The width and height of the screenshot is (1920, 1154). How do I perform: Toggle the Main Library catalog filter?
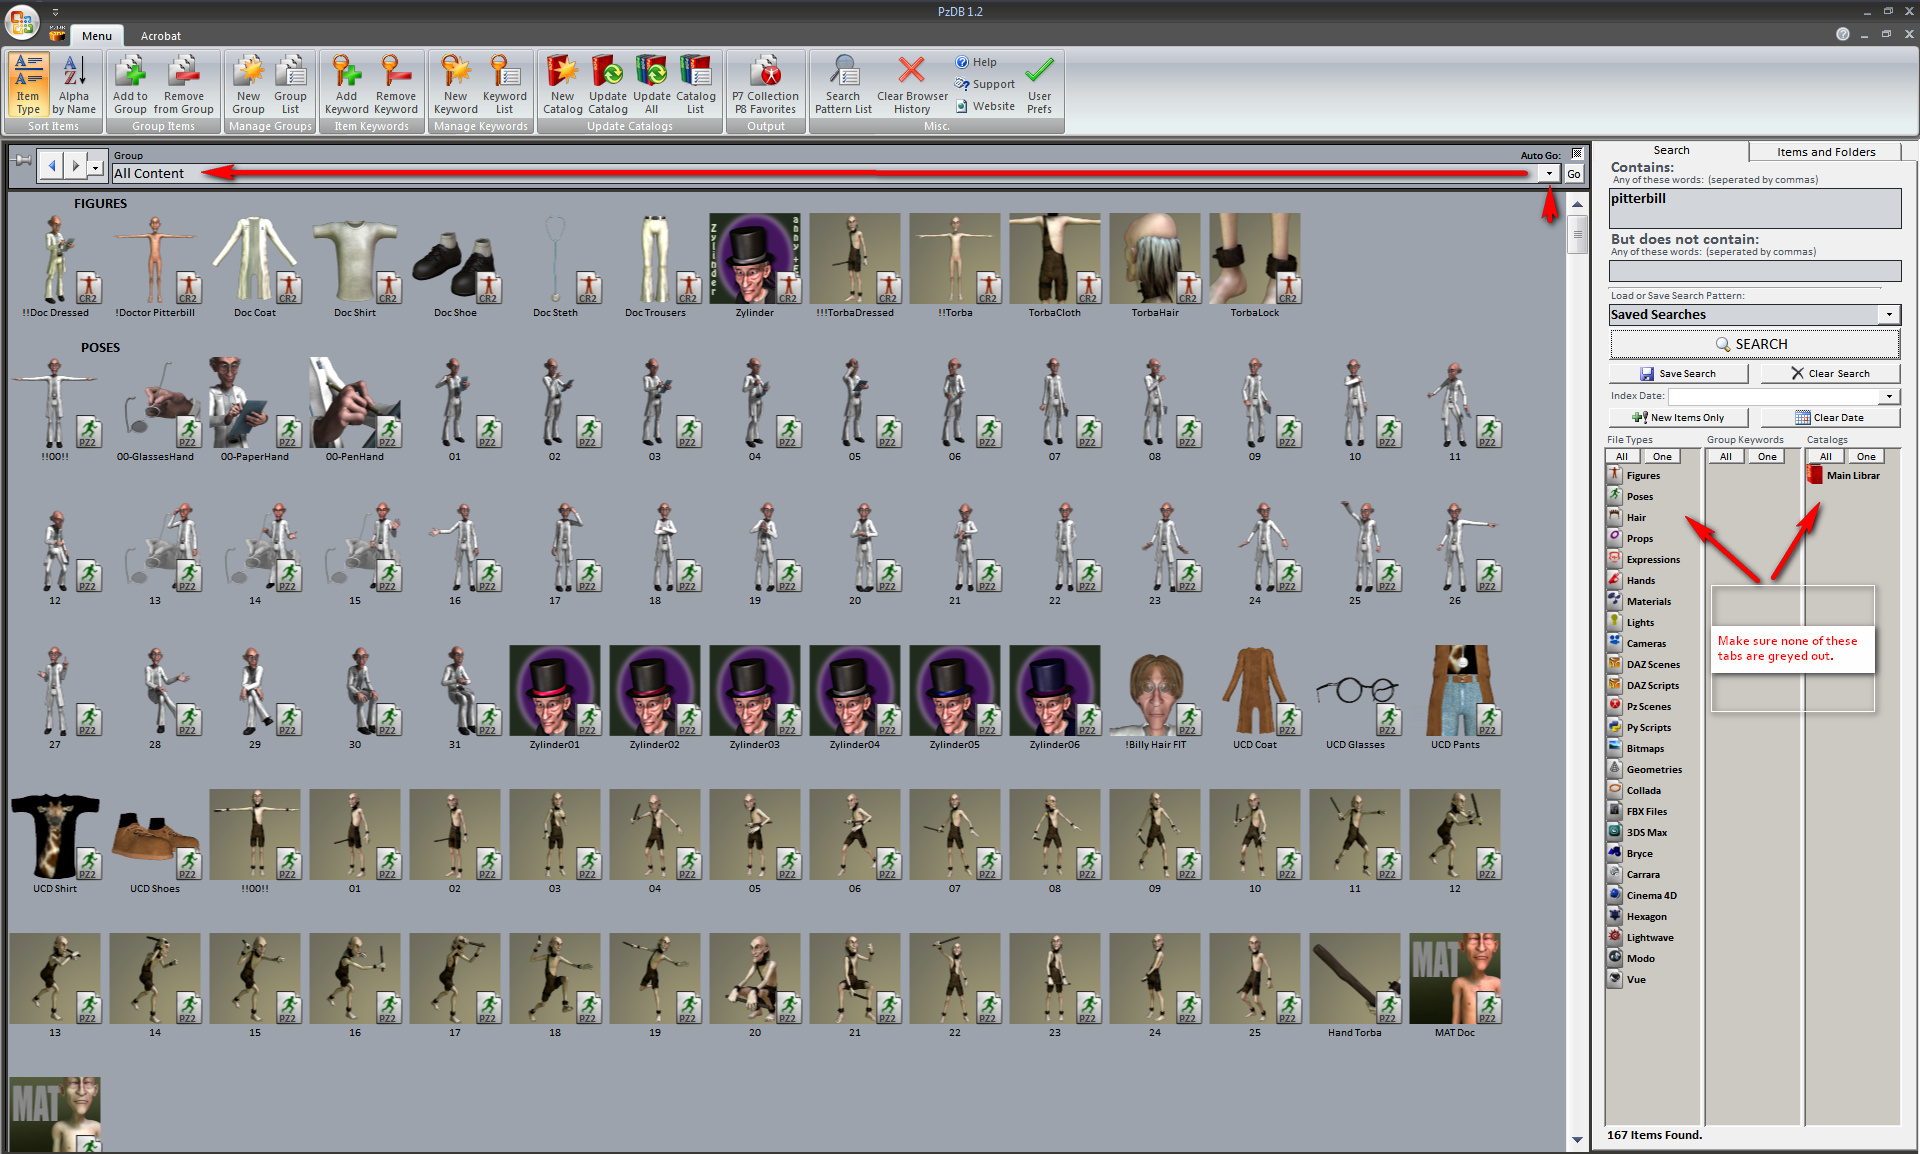[x=1852, y=476]
